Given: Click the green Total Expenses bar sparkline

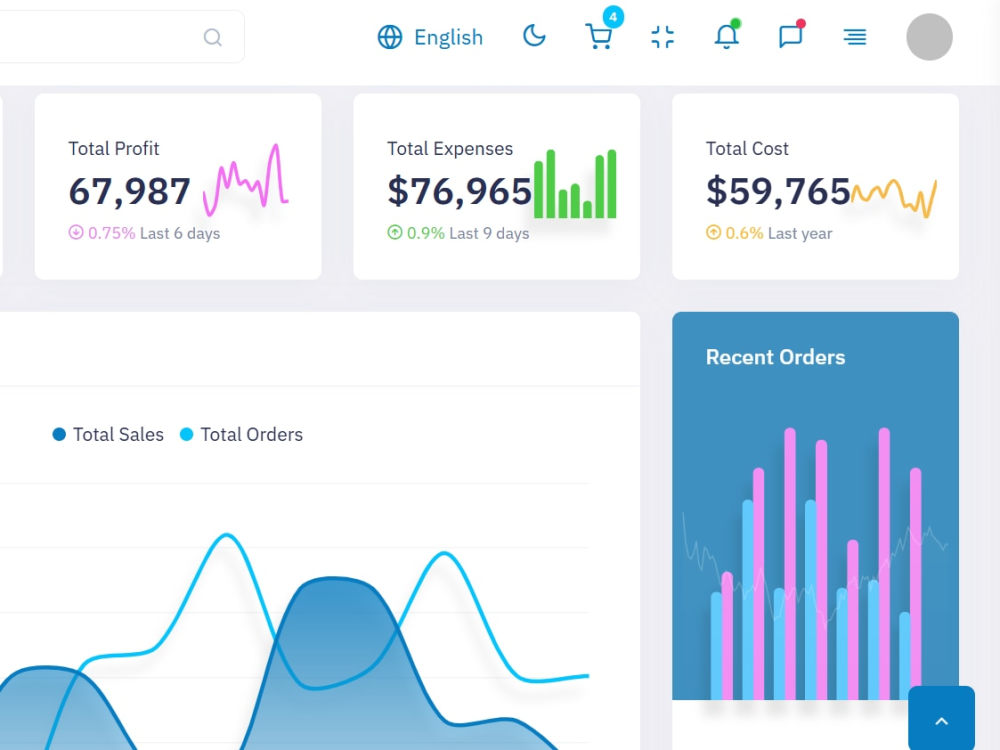Looking at the screenshot, I should pyautogui.click(x=575, y=184).
